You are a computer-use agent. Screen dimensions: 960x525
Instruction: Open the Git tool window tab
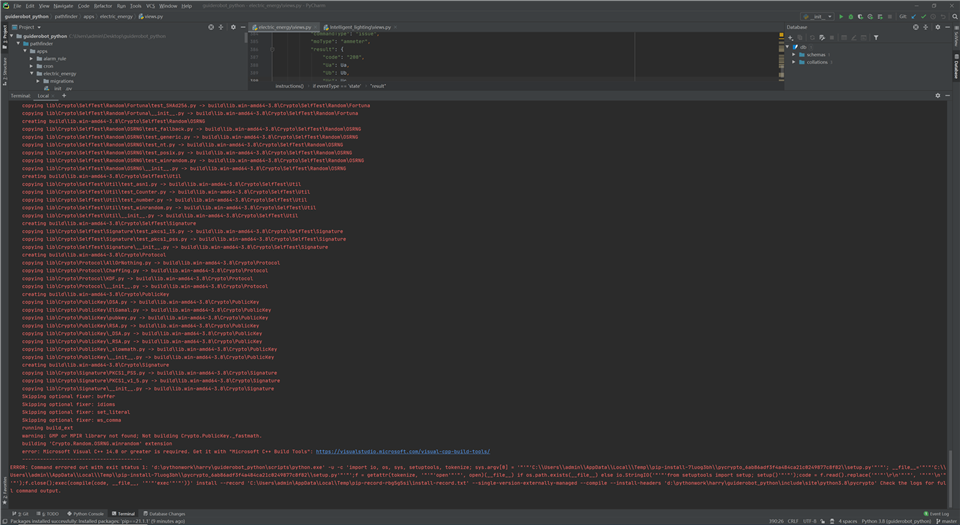[x=20, y=514]
